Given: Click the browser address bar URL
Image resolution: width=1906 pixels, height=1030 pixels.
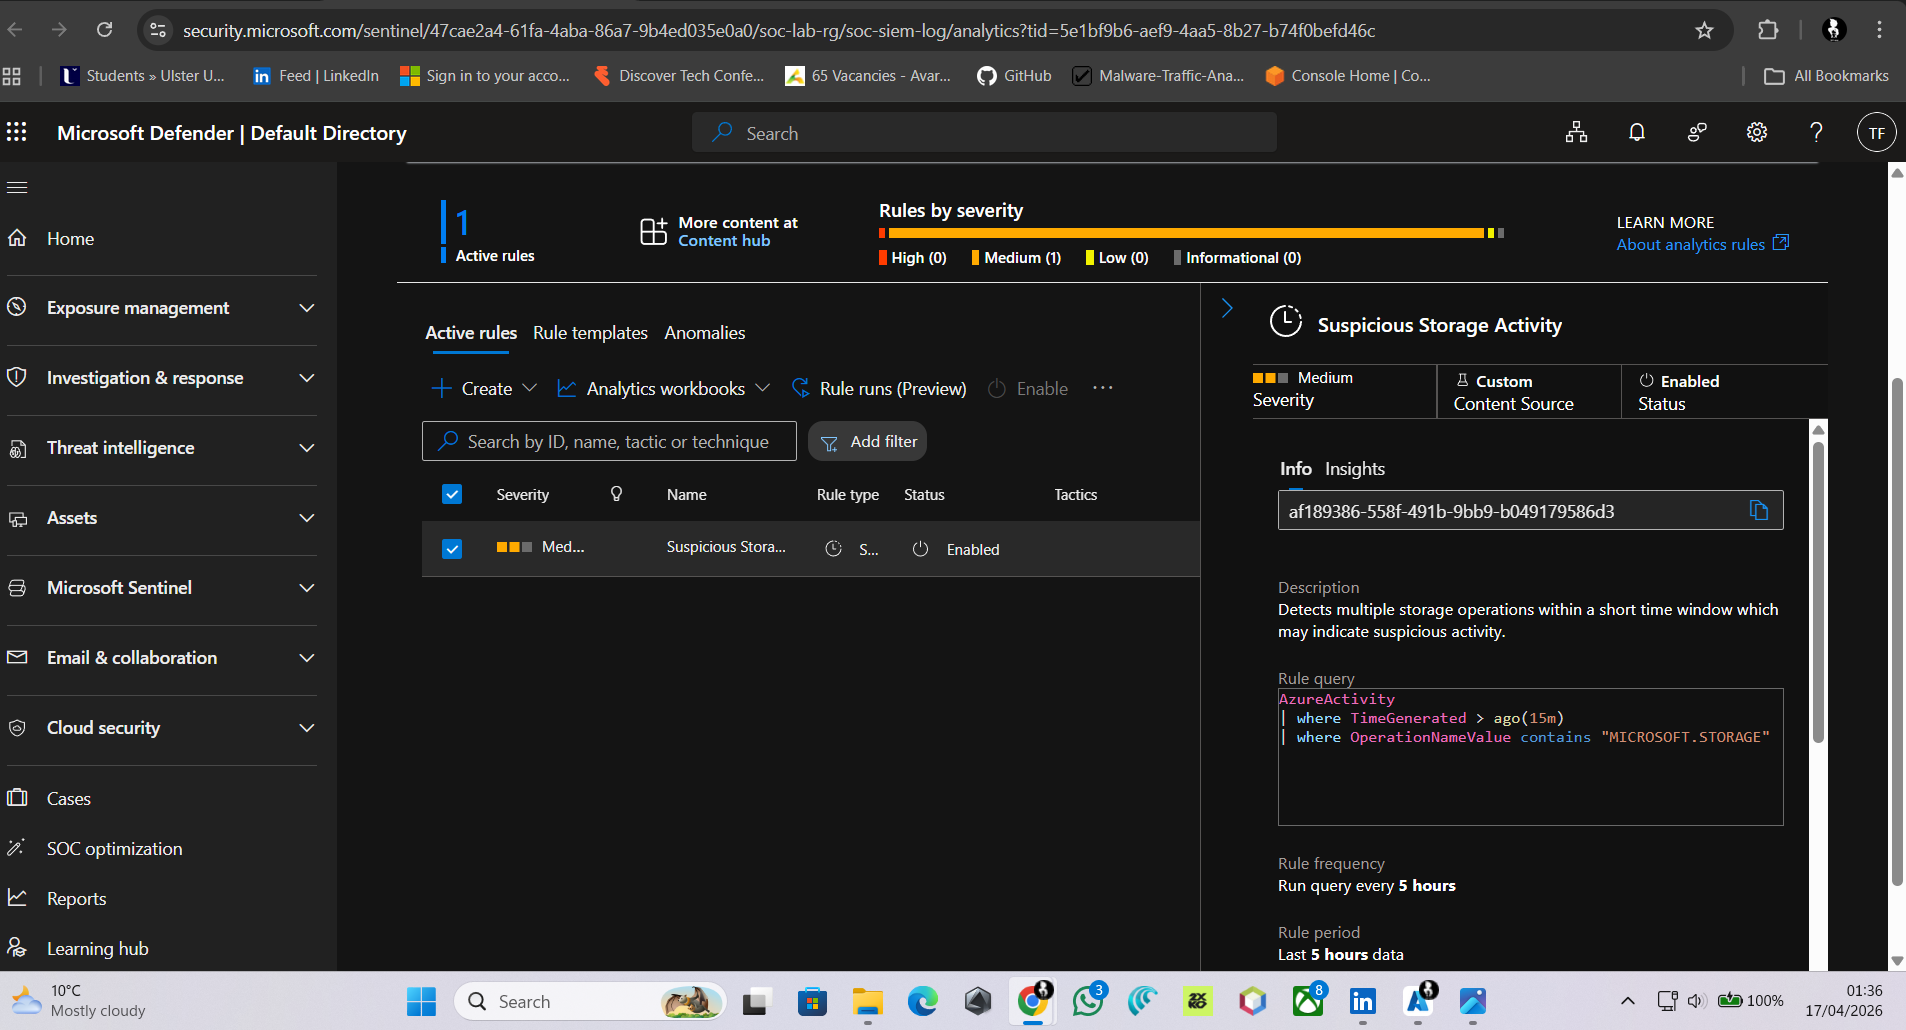Looking at the screenshot, I should point(779,30).
